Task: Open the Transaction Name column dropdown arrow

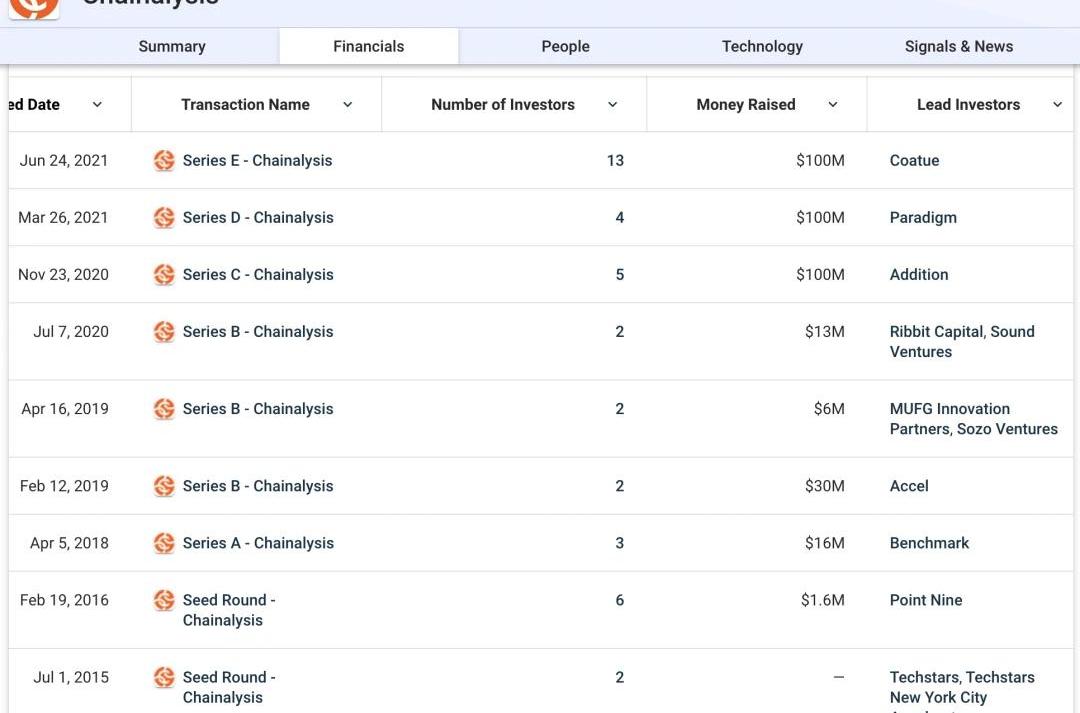Action: point(347,105)
